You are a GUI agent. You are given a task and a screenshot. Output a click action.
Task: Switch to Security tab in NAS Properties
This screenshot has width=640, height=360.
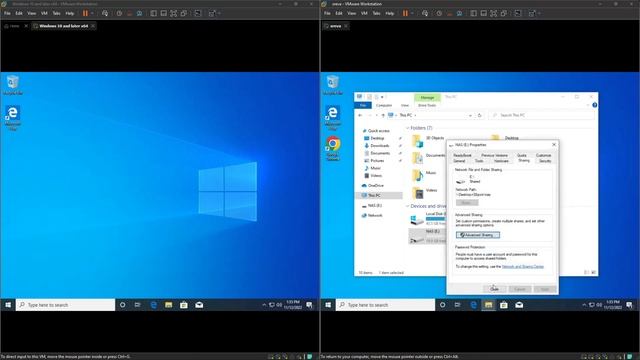pyautogui.click(x=545, y=161)
